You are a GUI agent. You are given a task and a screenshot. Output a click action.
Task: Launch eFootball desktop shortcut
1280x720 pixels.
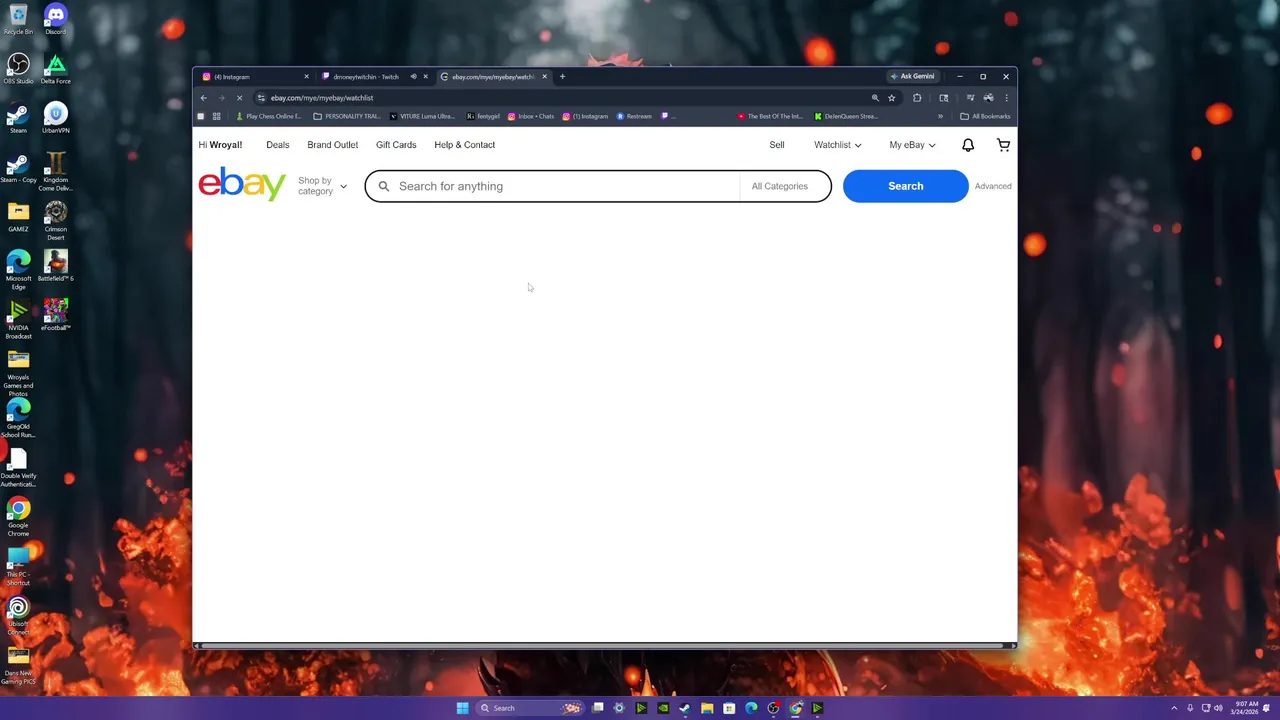click(x=55, y=315)
